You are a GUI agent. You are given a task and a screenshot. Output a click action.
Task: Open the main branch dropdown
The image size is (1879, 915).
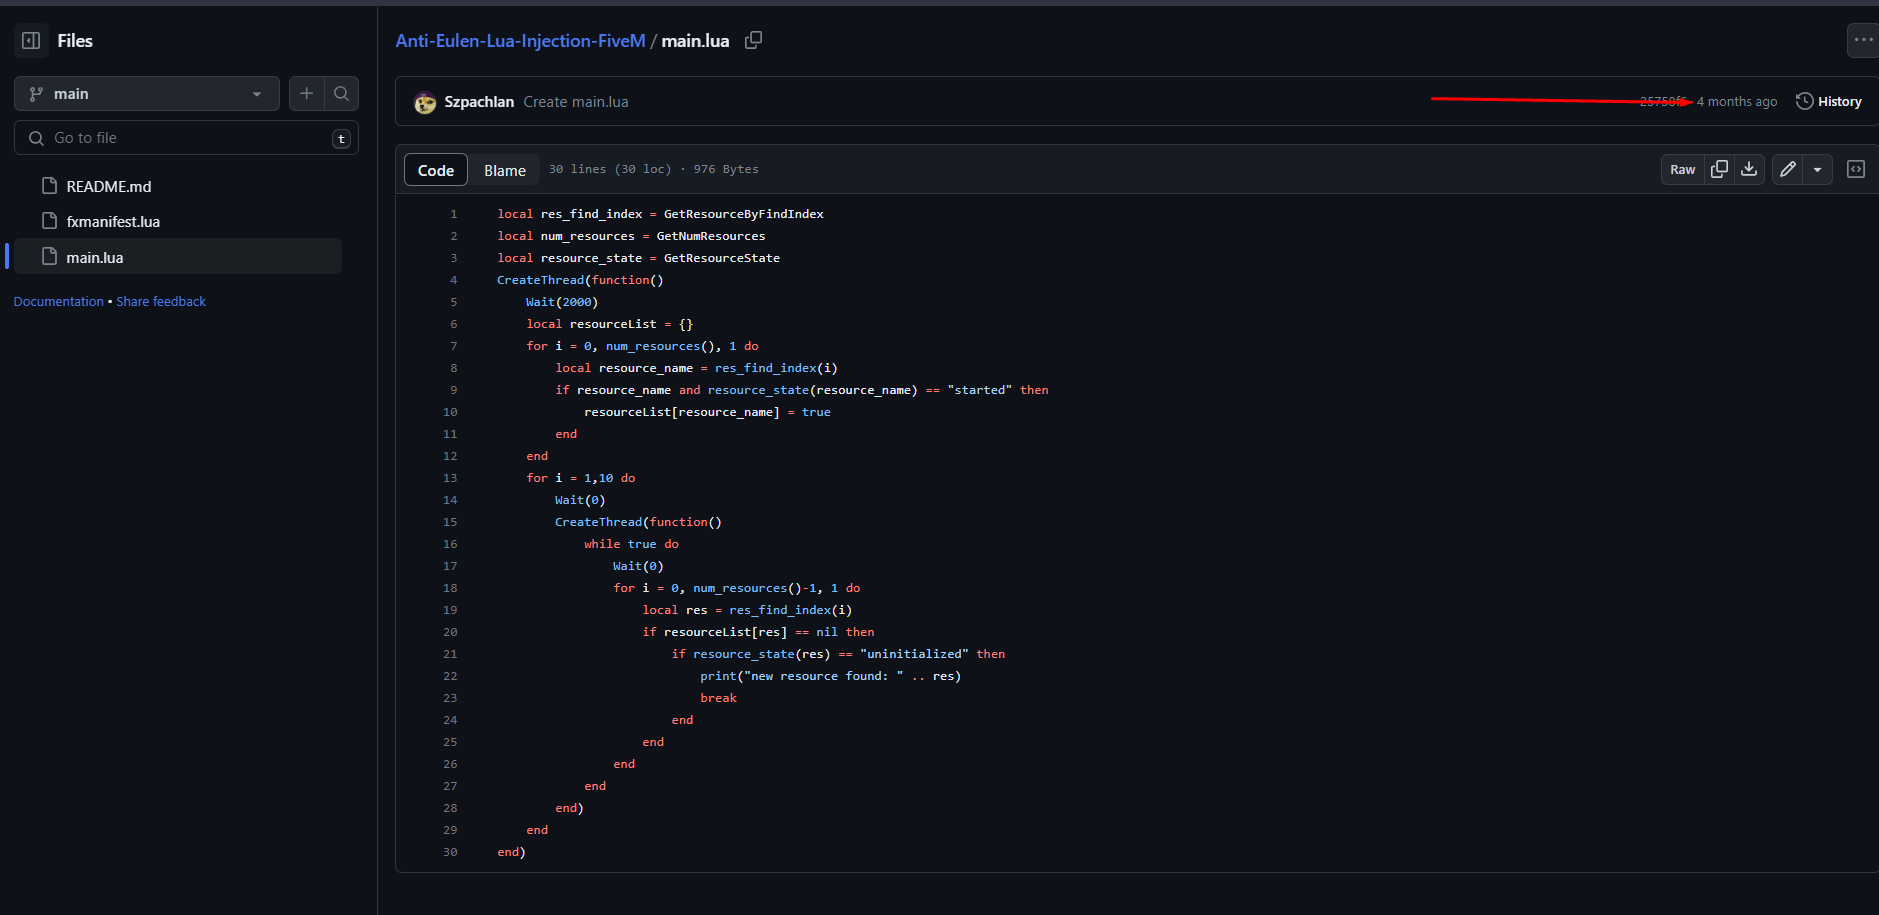point(147,94)
